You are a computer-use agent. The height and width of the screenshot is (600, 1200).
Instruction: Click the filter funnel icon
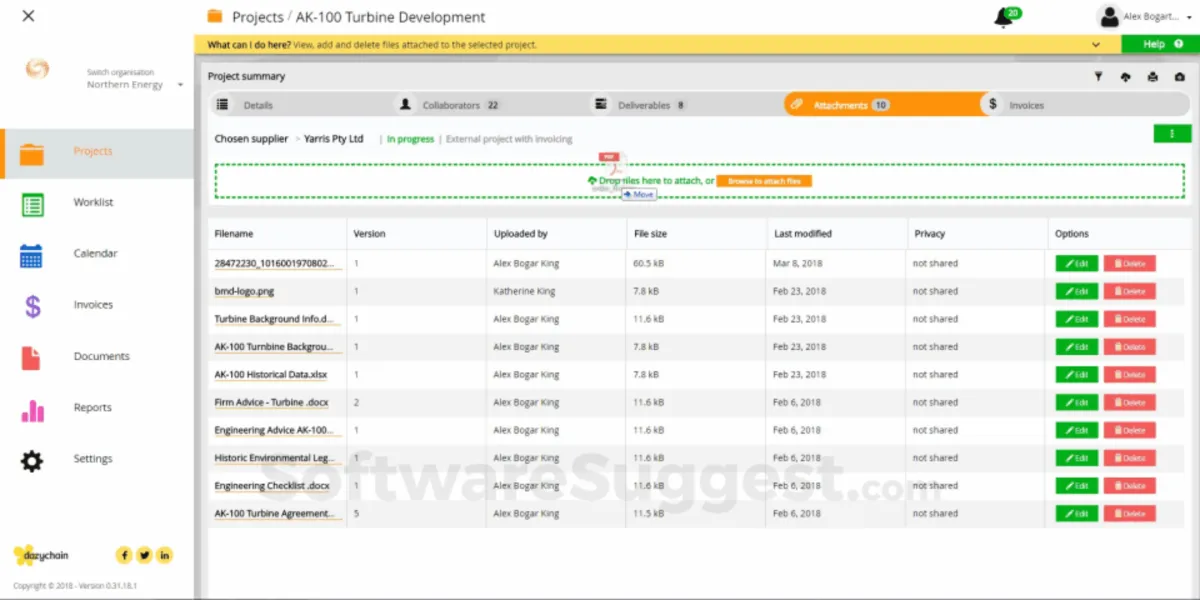coord(1098,77)
